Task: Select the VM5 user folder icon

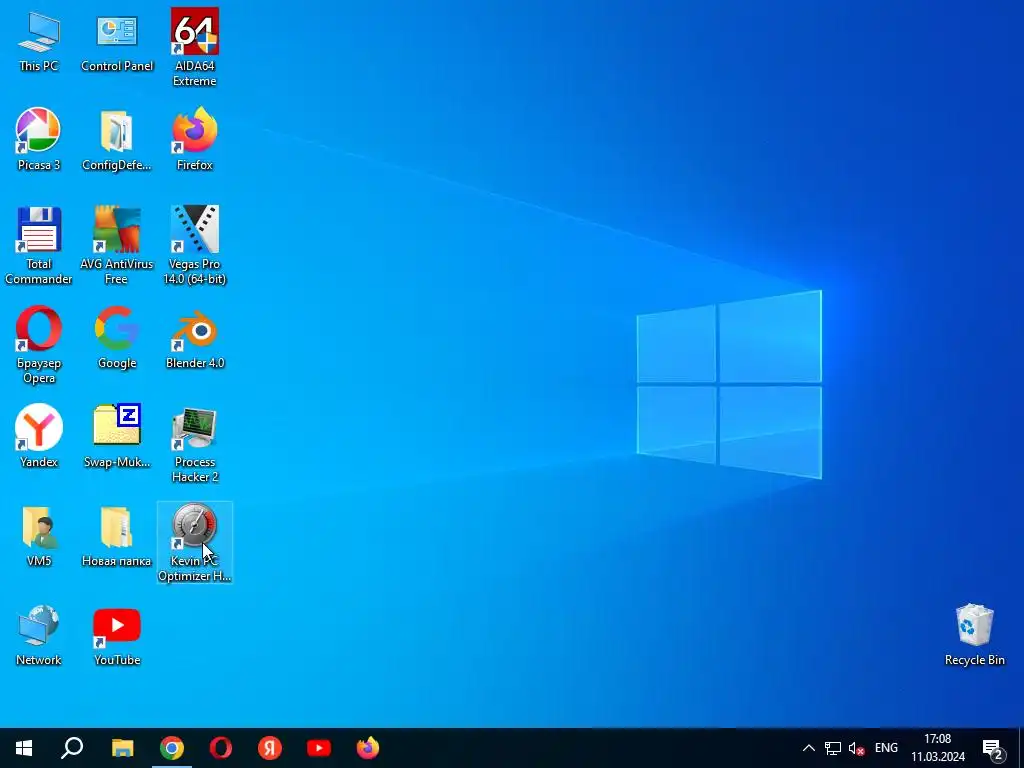Action: [x=39, y=536]
